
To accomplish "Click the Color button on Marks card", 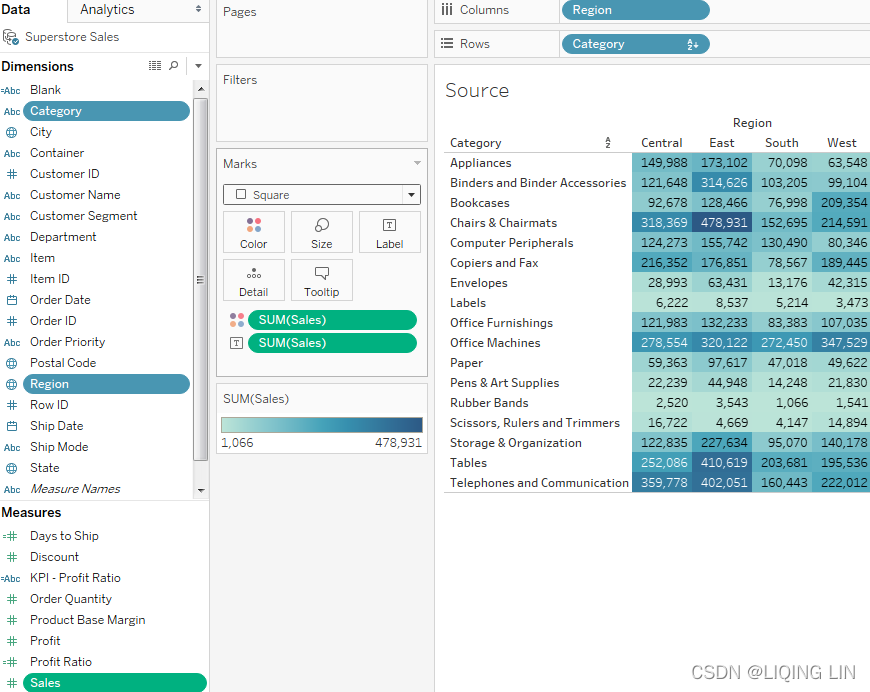I will click(254, 232).
